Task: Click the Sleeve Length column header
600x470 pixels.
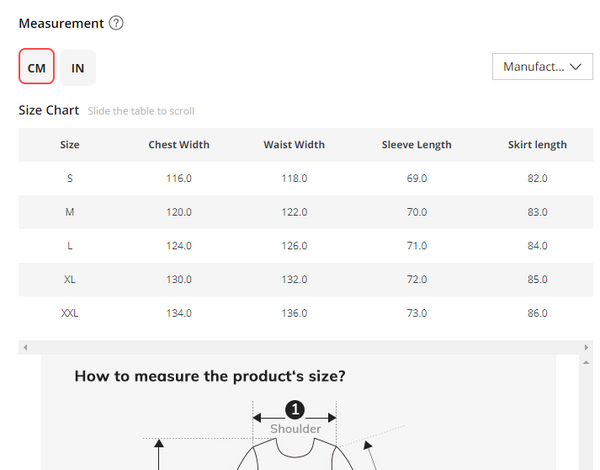Action: click(416, 145)
